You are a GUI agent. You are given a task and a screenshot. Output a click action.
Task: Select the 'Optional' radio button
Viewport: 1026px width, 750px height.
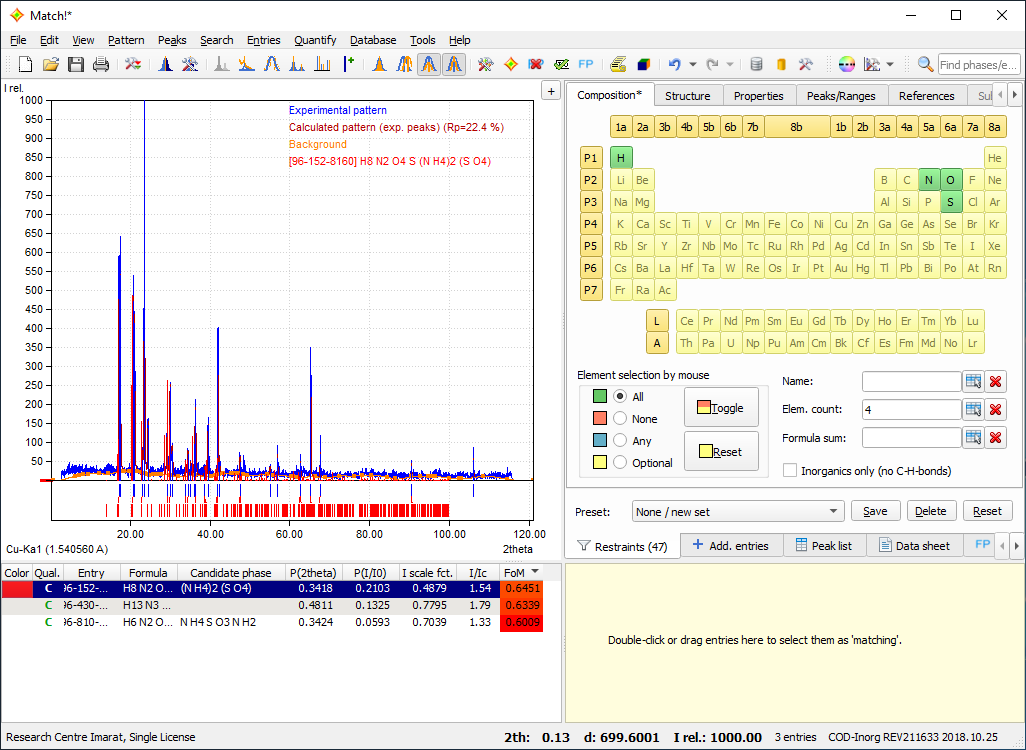(620, 462)
